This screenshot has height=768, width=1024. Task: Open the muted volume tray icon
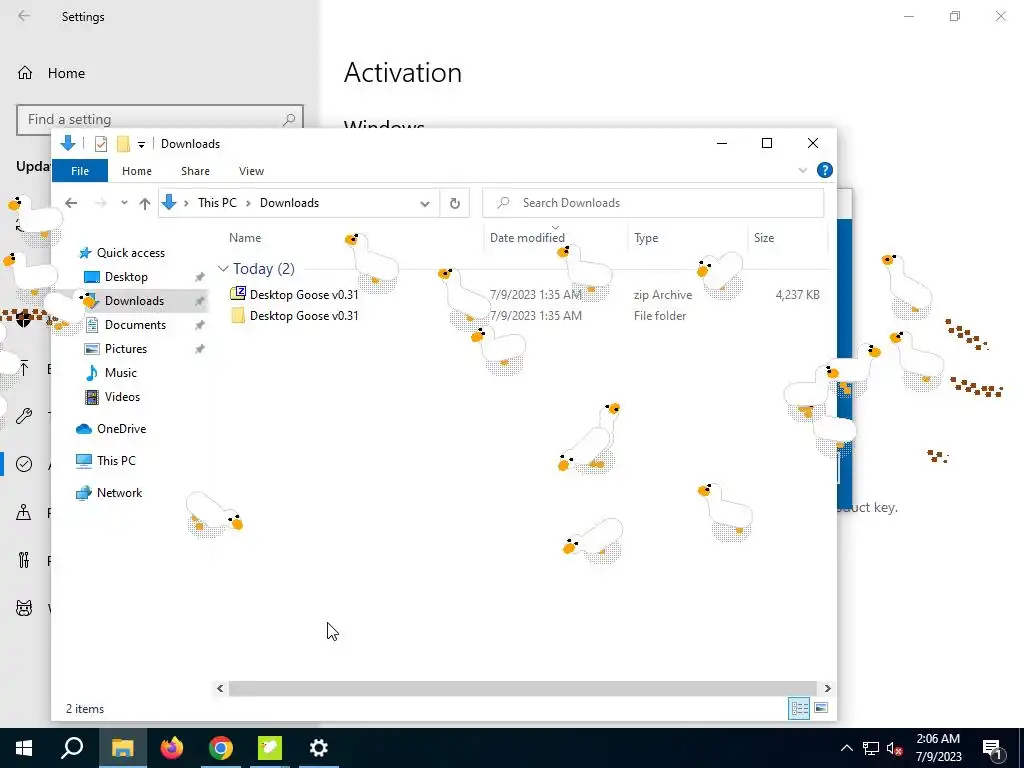coord(895,749)
